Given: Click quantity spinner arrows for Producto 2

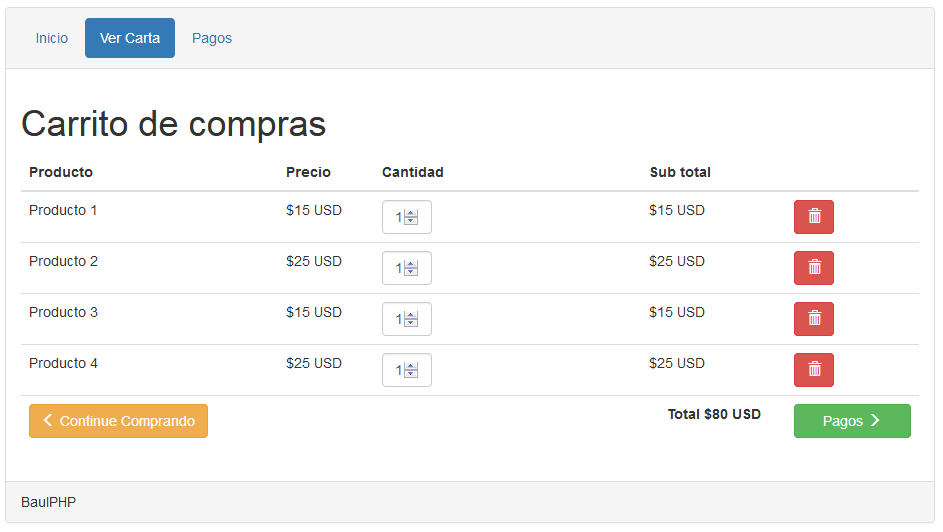Looking at the screenshot, I should (x=411, y=268).
